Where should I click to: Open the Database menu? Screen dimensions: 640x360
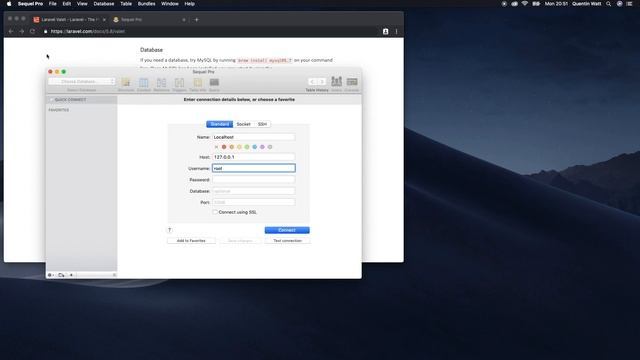(104, 4)
